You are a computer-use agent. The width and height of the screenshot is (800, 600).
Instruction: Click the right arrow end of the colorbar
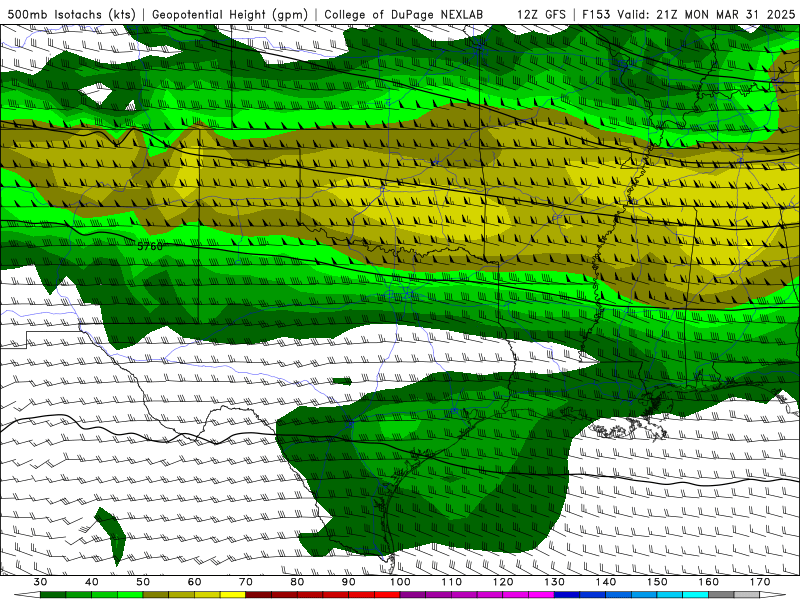(772, 595)
